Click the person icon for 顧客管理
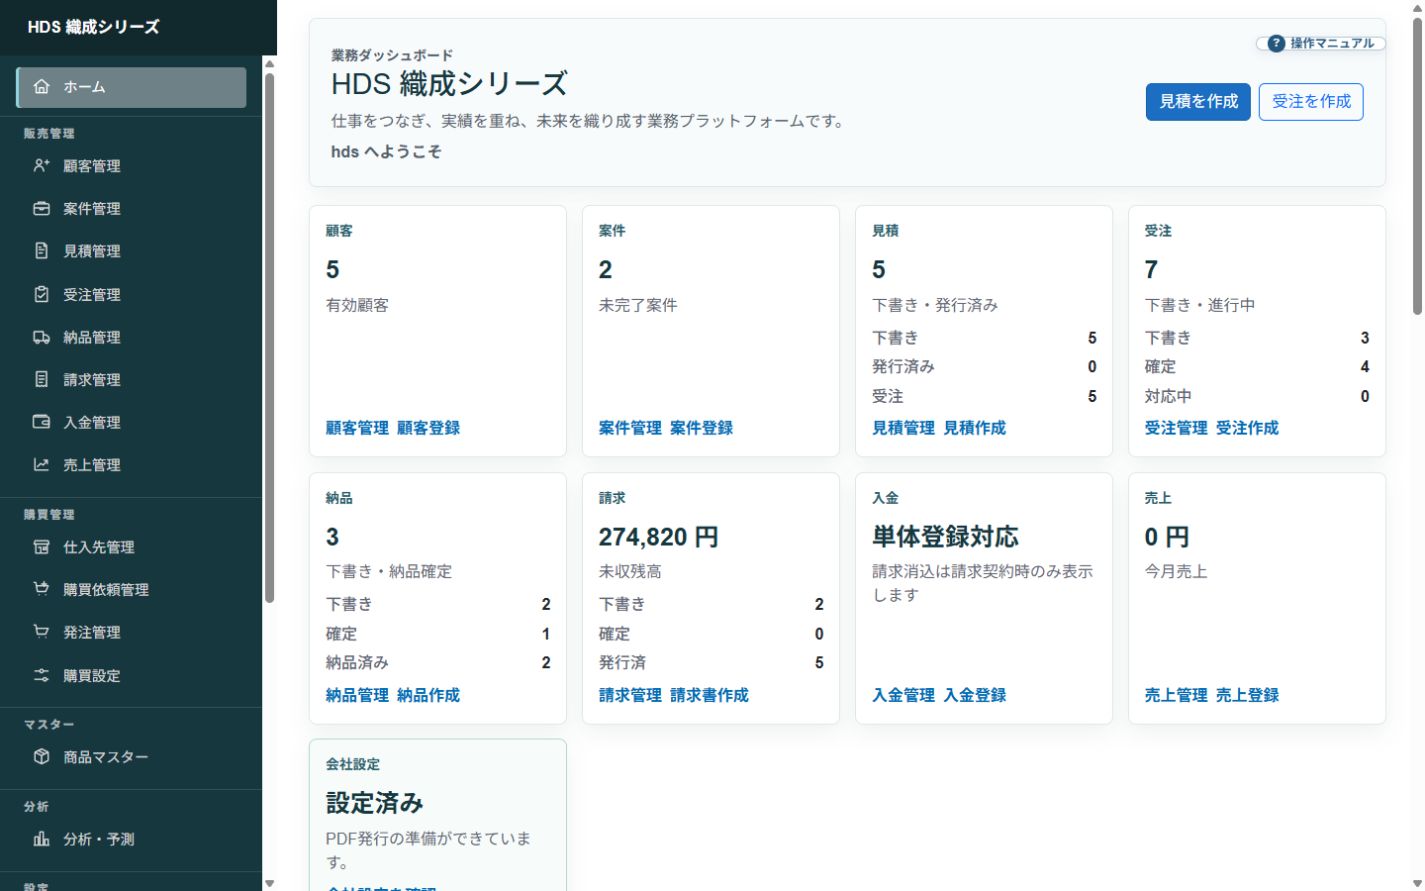Image resolution: width=1425 pixels, height=891 pixels. click(41, 166)
